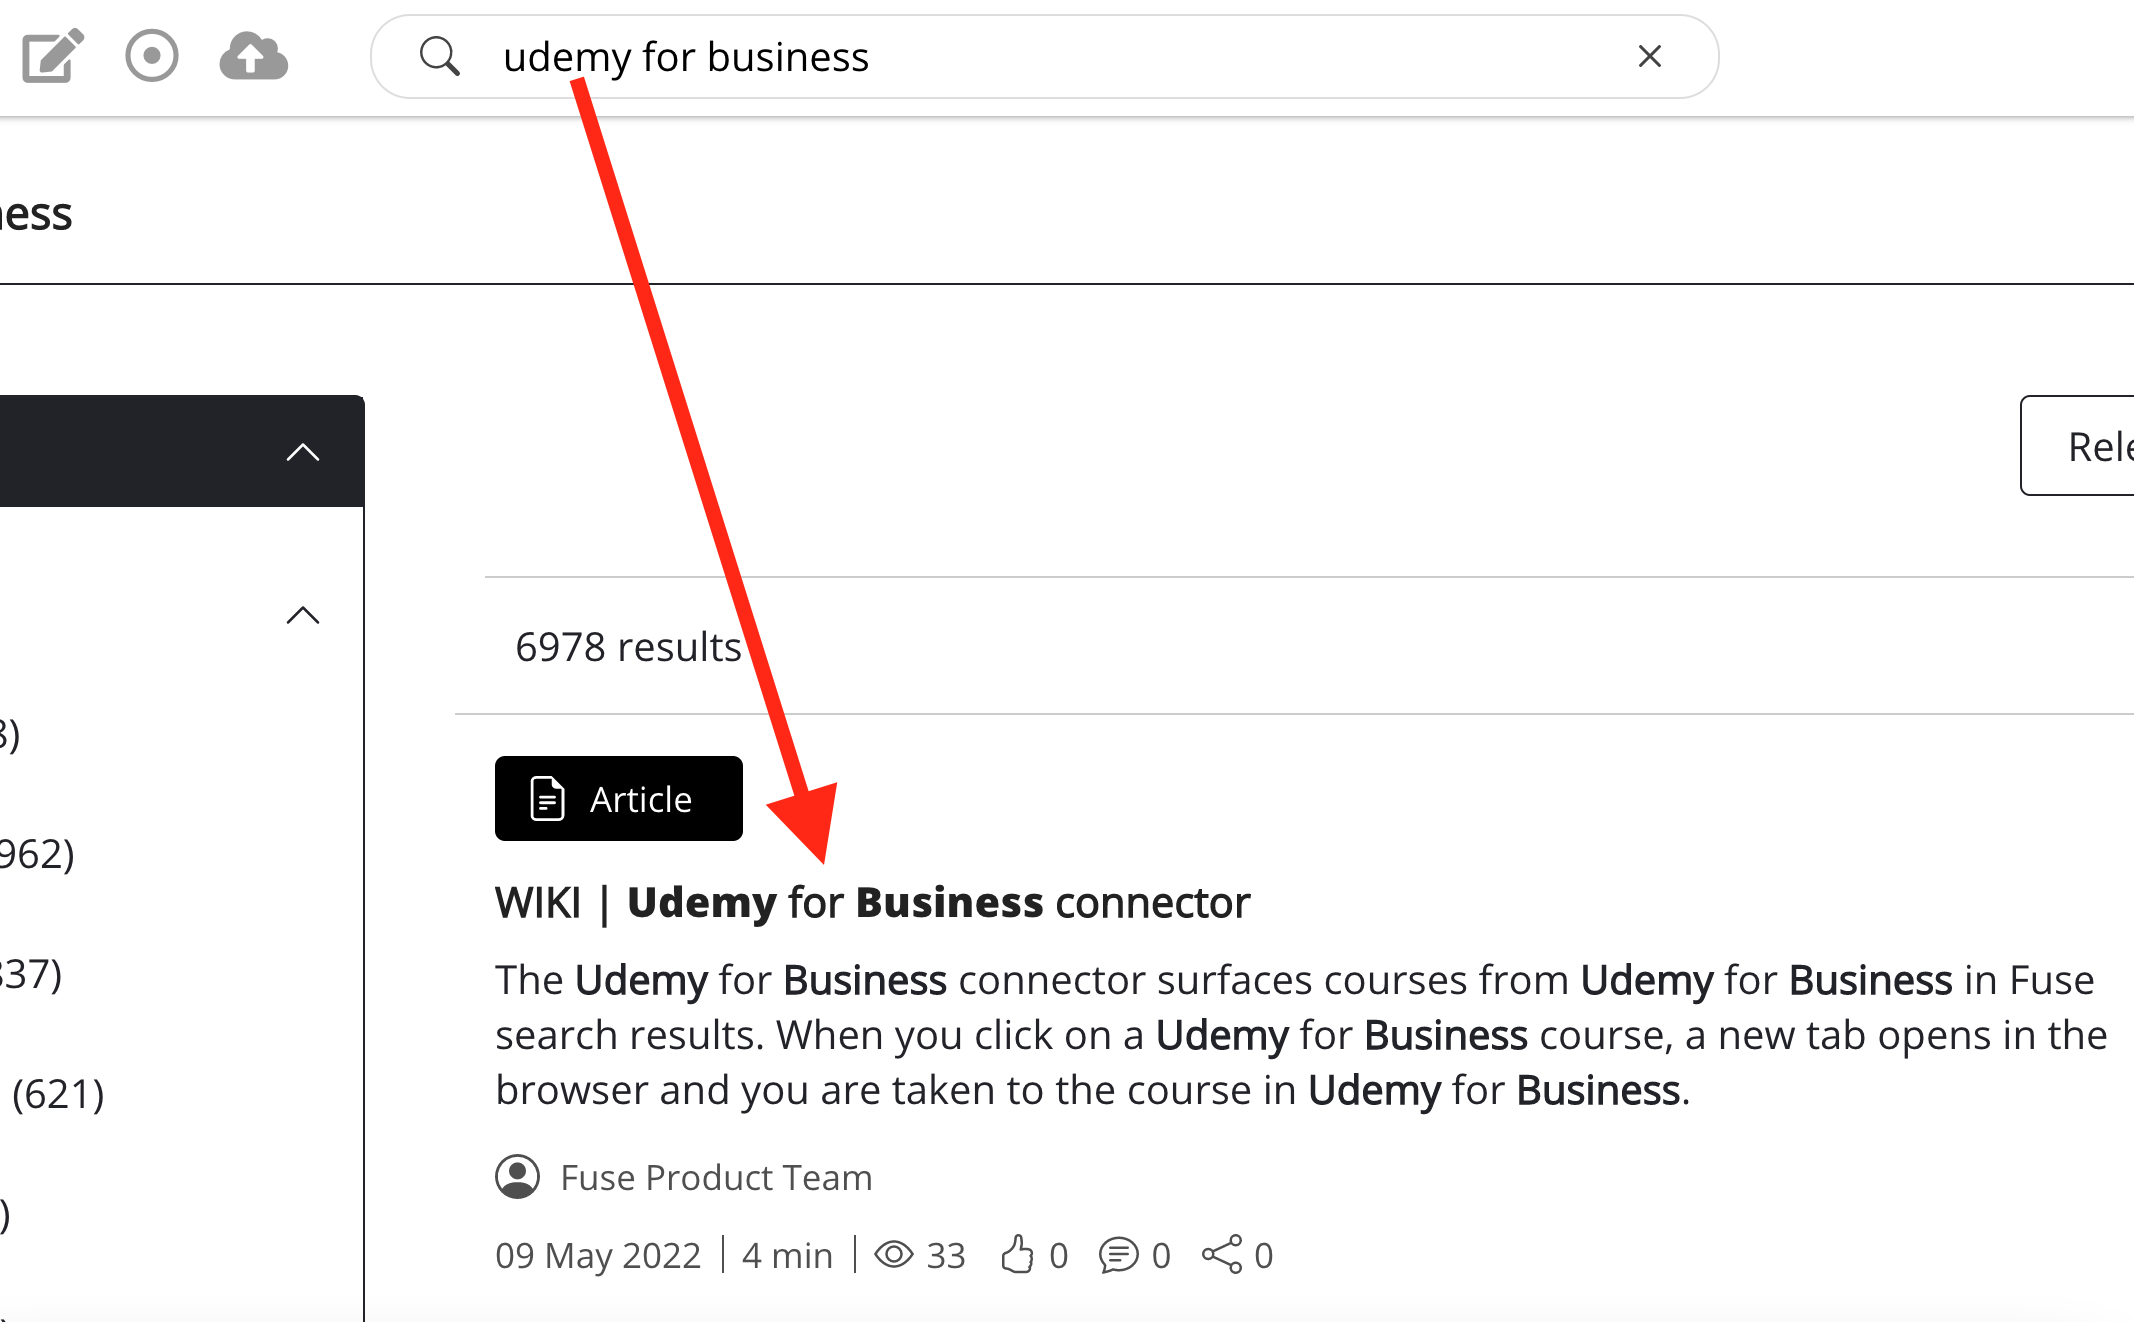2134x1322 pixels.
Task: Collapse the filter section with second chevron
Action: [302, 615]
